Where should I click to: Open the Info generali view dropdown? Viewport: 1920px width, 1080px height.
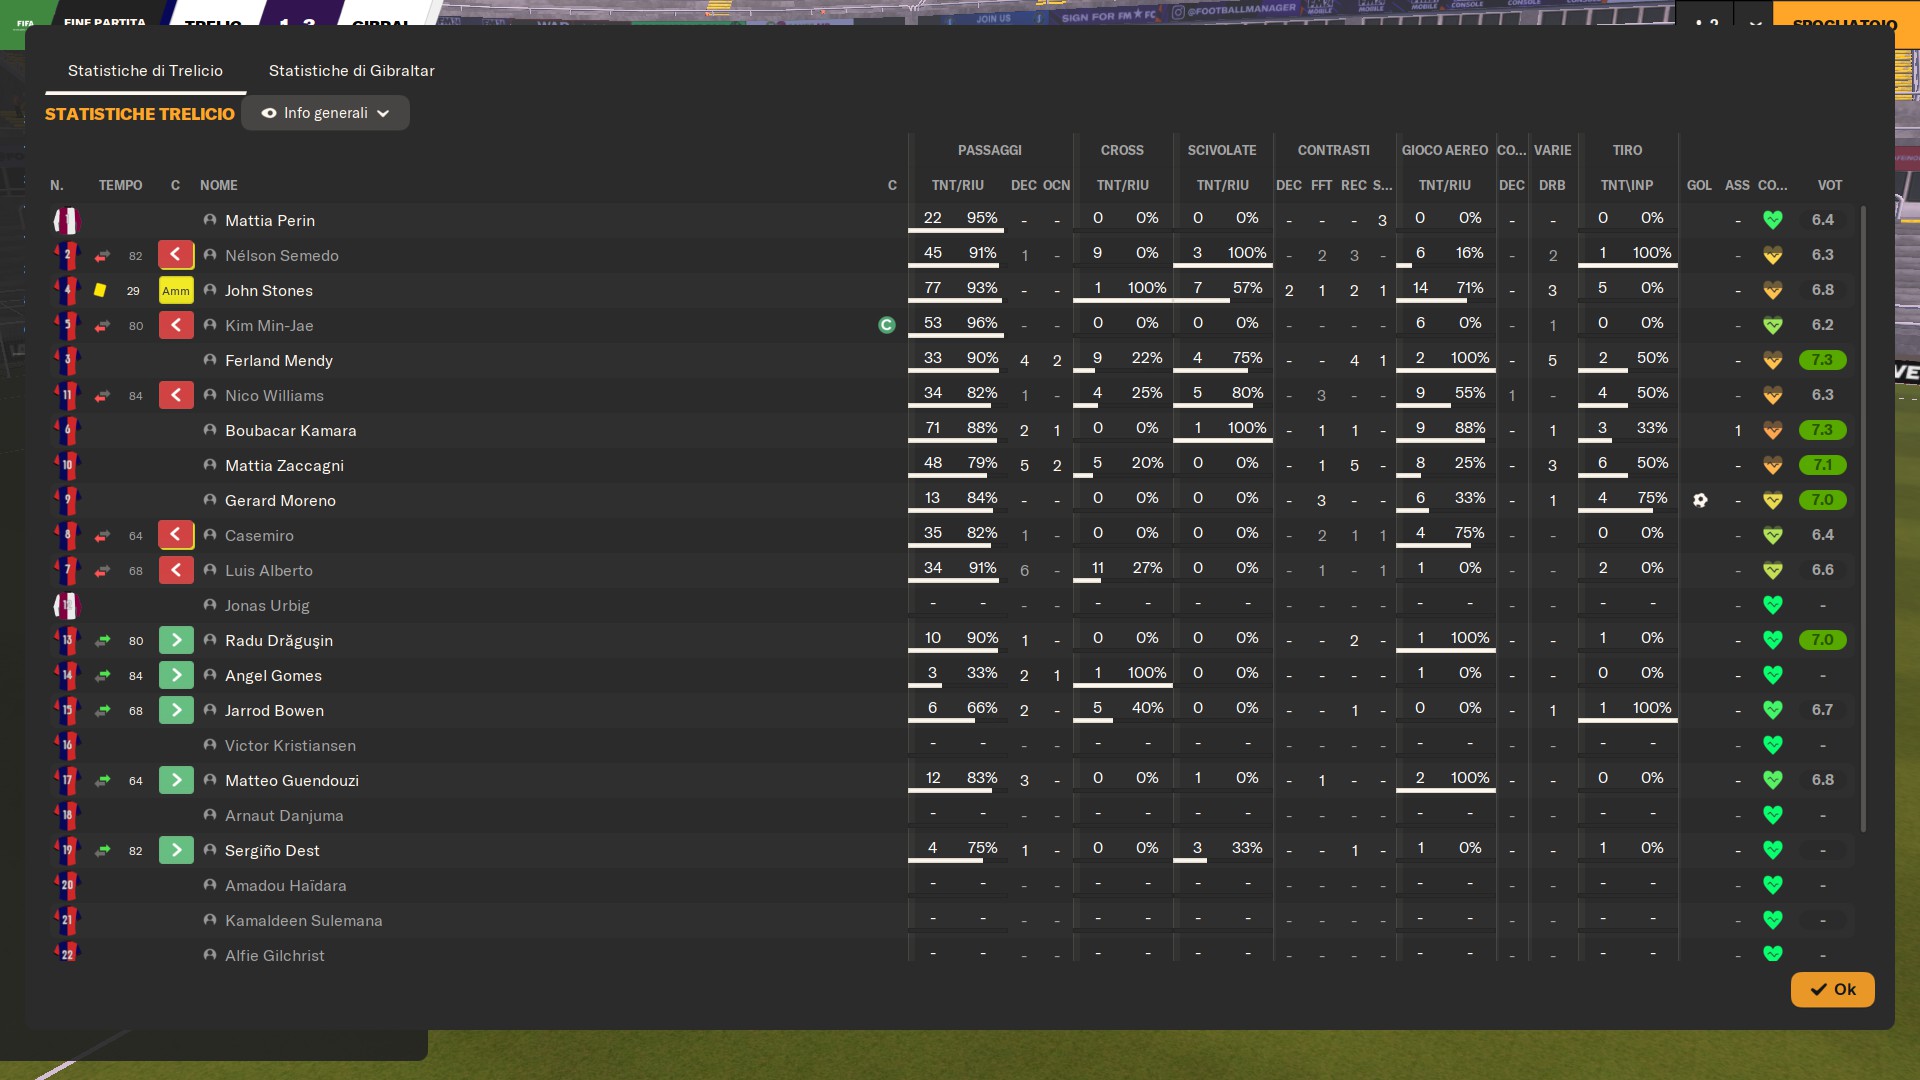click(x=326, y=113)
